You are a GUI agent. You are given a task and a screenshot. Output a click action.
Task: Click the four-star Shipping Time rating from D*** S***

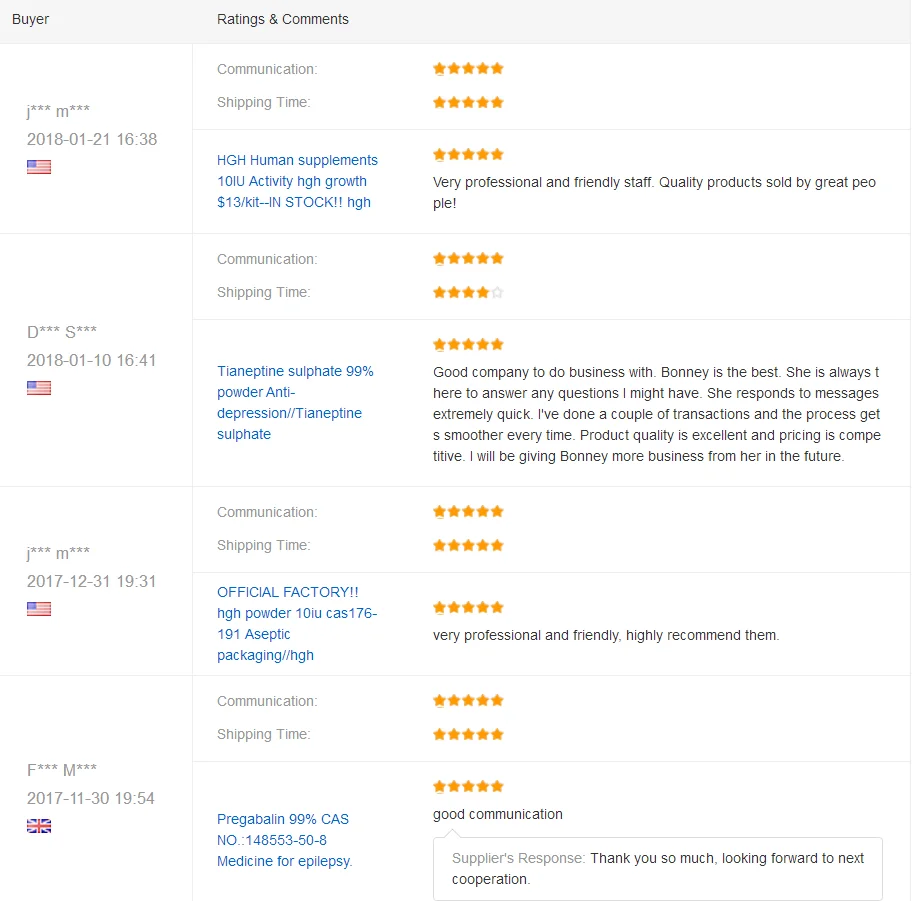468,292
